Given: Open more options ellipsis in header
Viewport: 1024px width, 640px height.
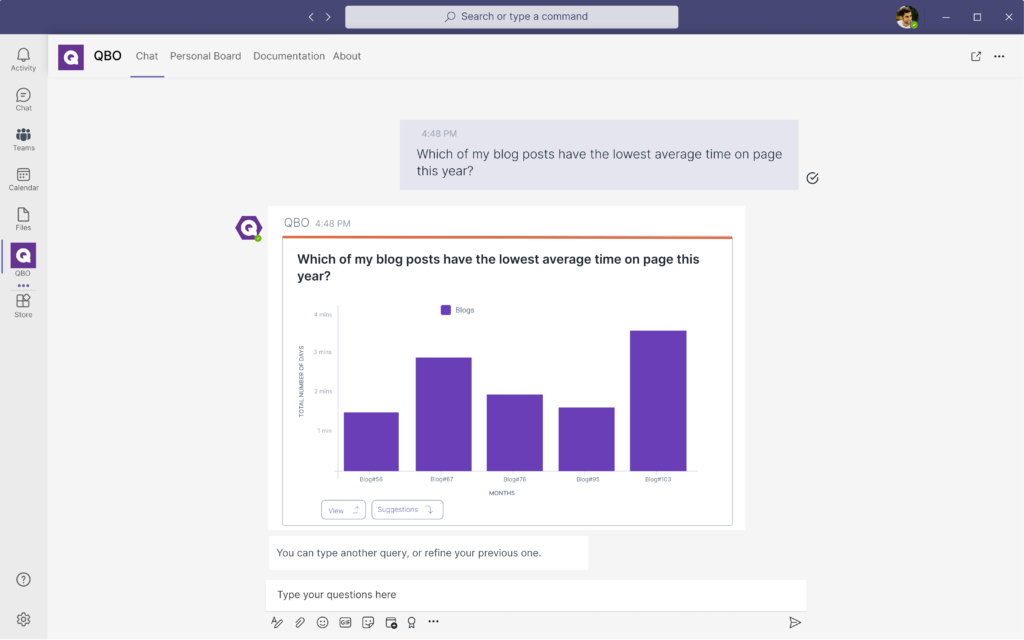Looking at the screenshot, I should pos(999,56).
